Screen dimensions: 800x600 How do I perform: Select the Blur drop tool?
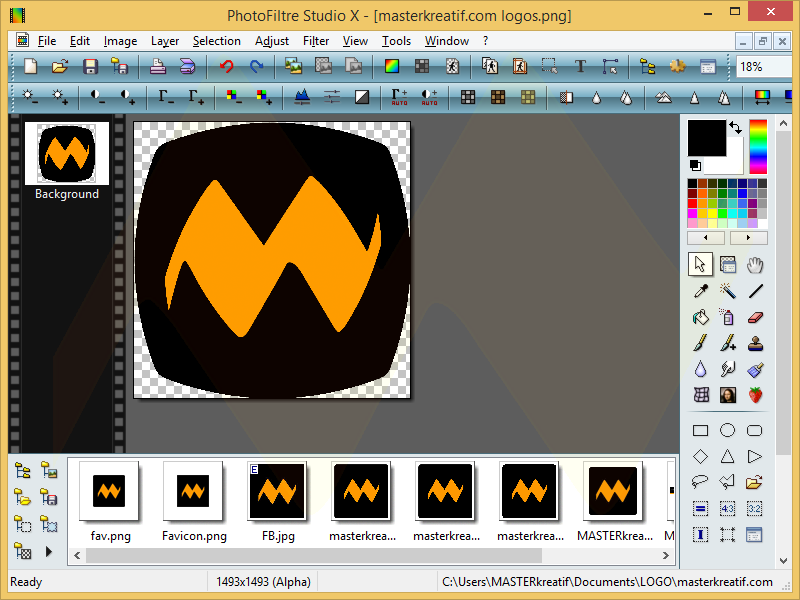pyautogui.click(x=701, y=369)
